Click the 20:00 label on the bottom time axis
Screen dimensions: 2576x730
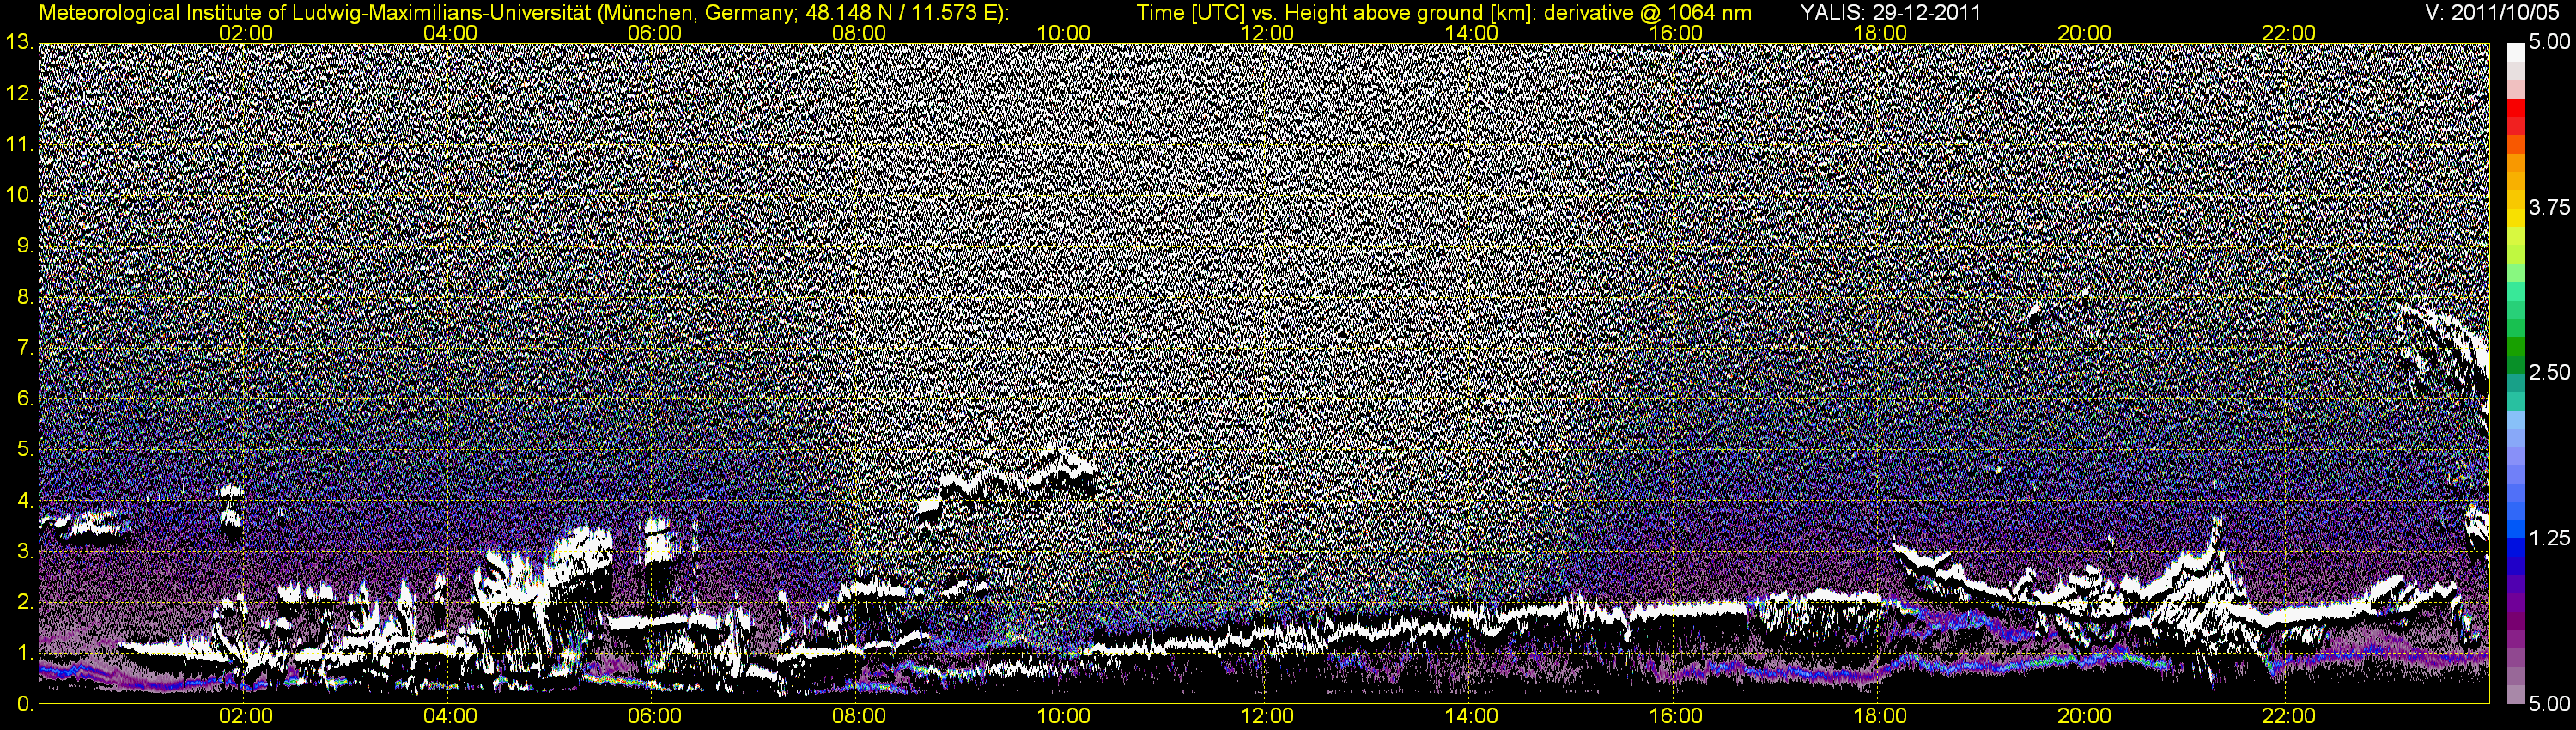pos(2084,716)
